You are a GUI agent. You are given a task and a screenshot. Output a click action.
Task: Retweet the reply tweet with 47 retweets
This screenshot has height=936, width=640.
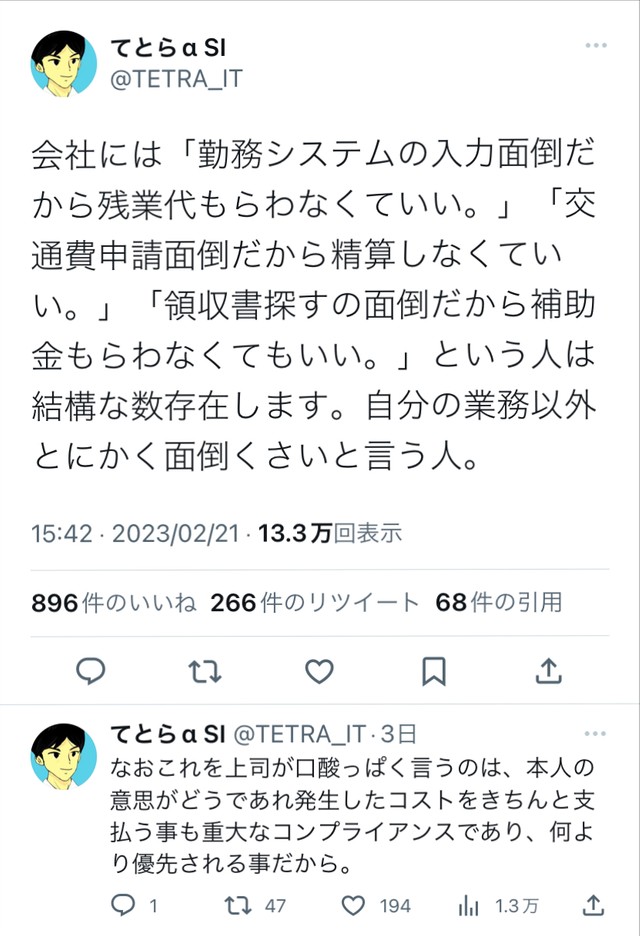[x=238, y=905]
